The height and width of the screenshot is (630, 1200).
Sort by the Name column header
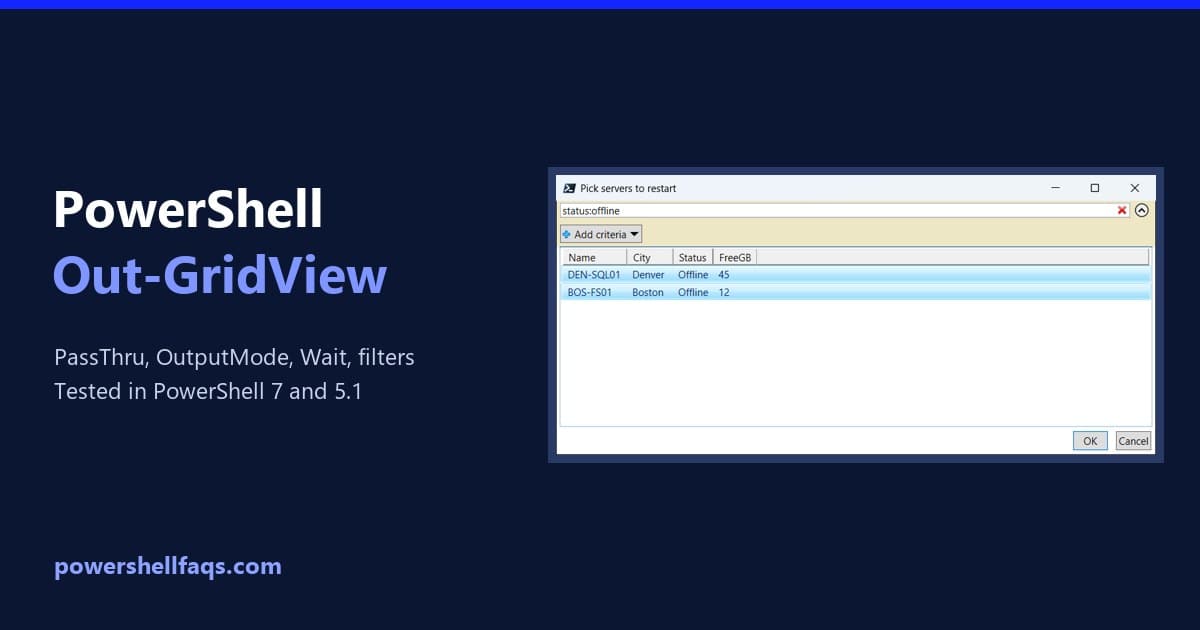click(x=595, y=257)
